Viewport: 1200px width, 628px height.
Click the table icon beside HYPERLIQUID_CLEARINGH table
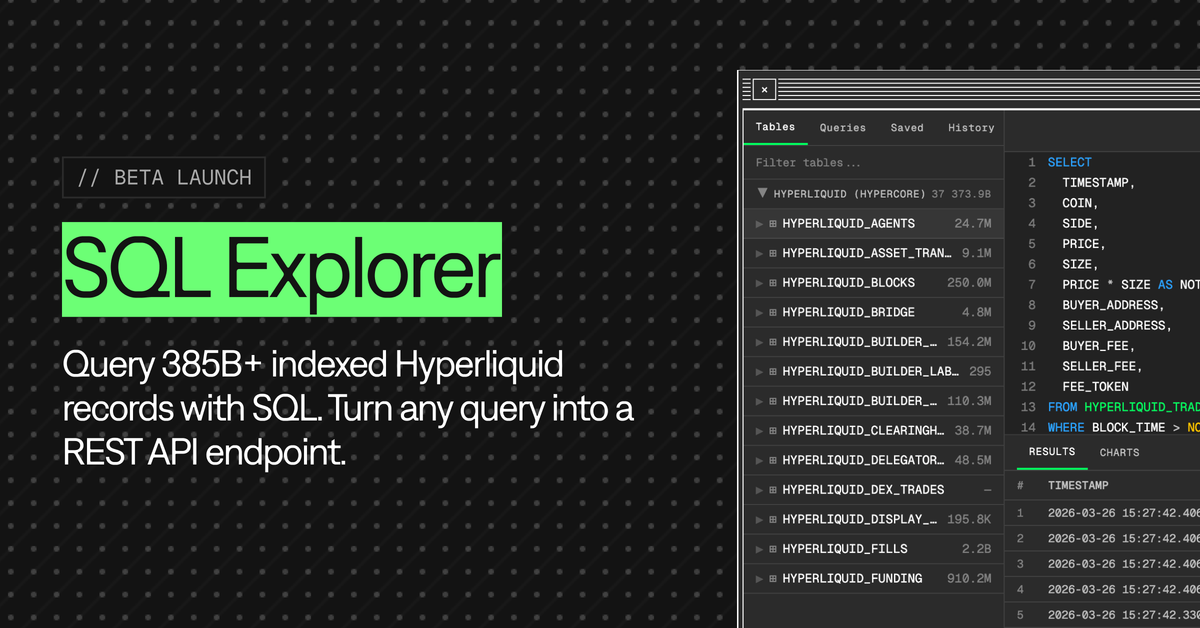point(772,430)
